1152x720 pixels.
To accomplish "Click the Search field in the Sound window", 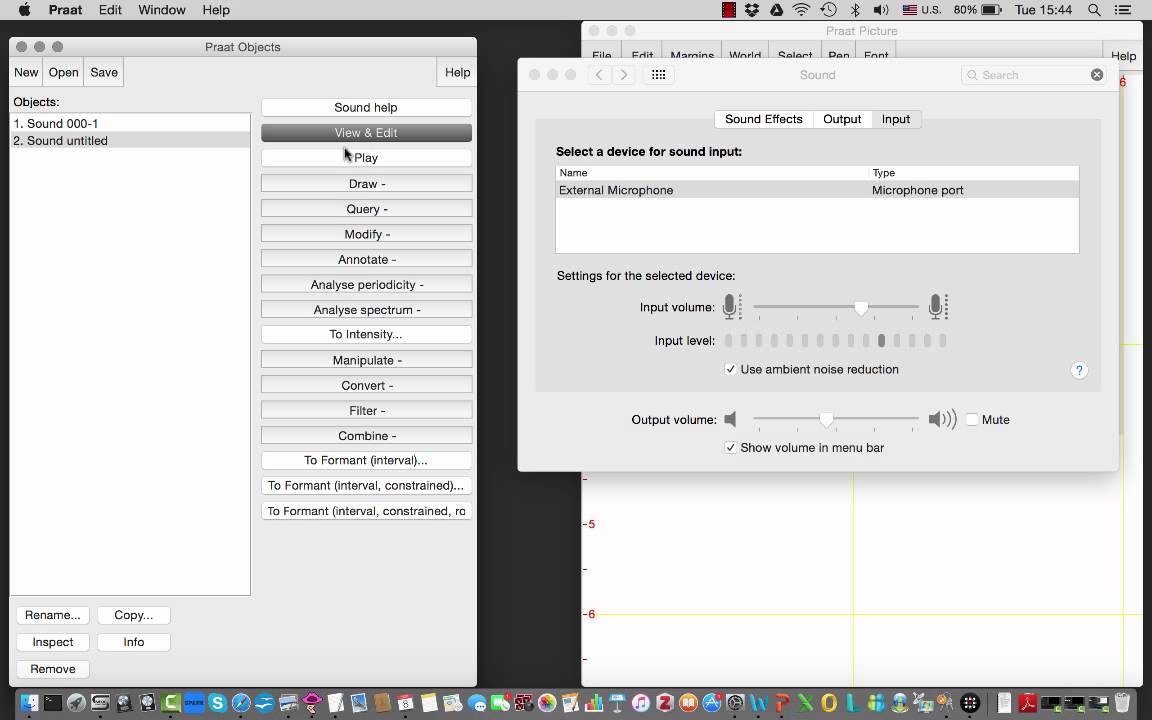I will pyautogui.click(x=1032, y=75).
